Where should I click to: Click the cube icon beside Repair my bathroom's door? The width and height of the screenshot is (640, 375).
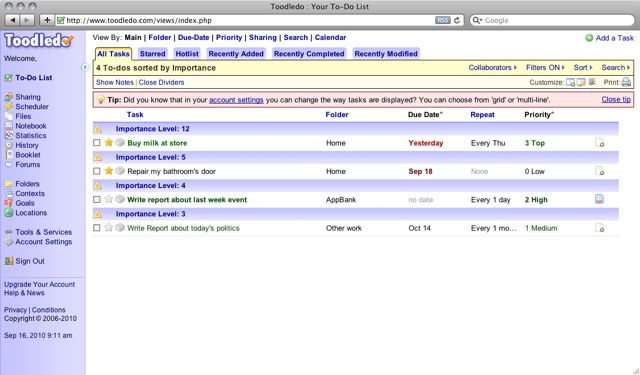point(120,171)
